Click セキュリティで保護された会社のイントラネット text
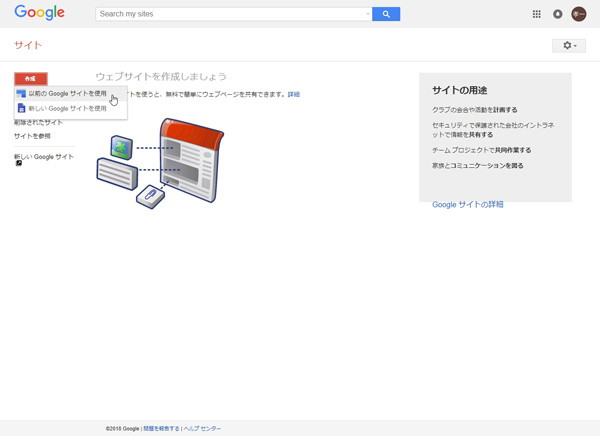This screenshot has width=600, height=436. (x=493, y=130)
